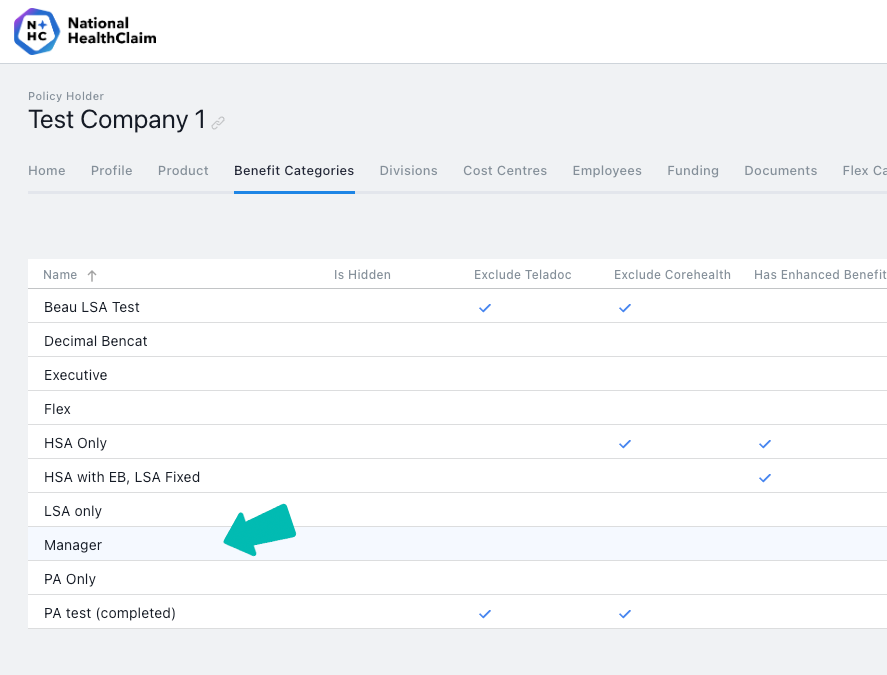Click National HealthClaim brand name text

click(112, 31)
